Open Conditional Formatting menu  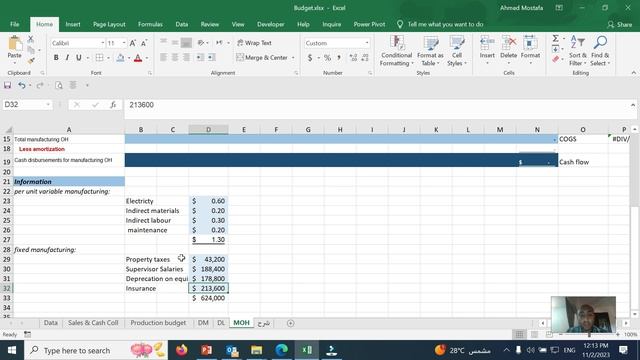(396, 51)
